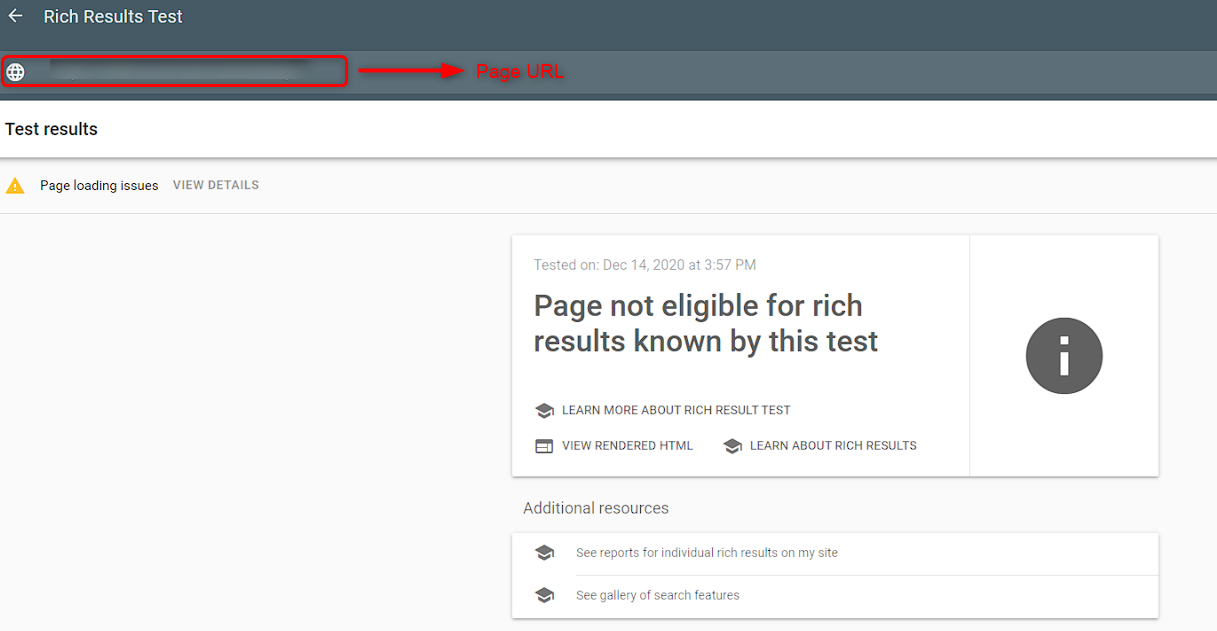Go back using the arrow beside Rich Results Test
The width and height of the screenshot is (1217, 631).
tap(15, 16)
